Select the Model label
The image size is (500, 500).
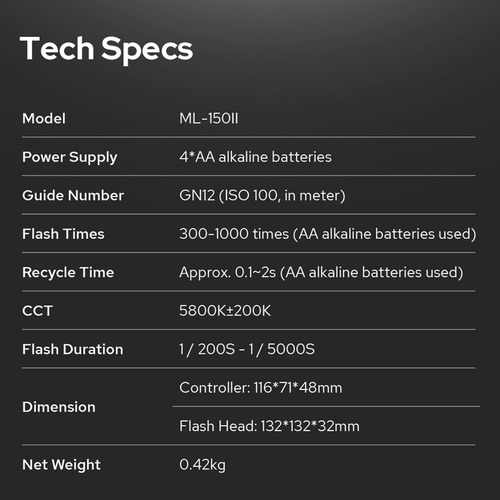click(x=44, y=119)
